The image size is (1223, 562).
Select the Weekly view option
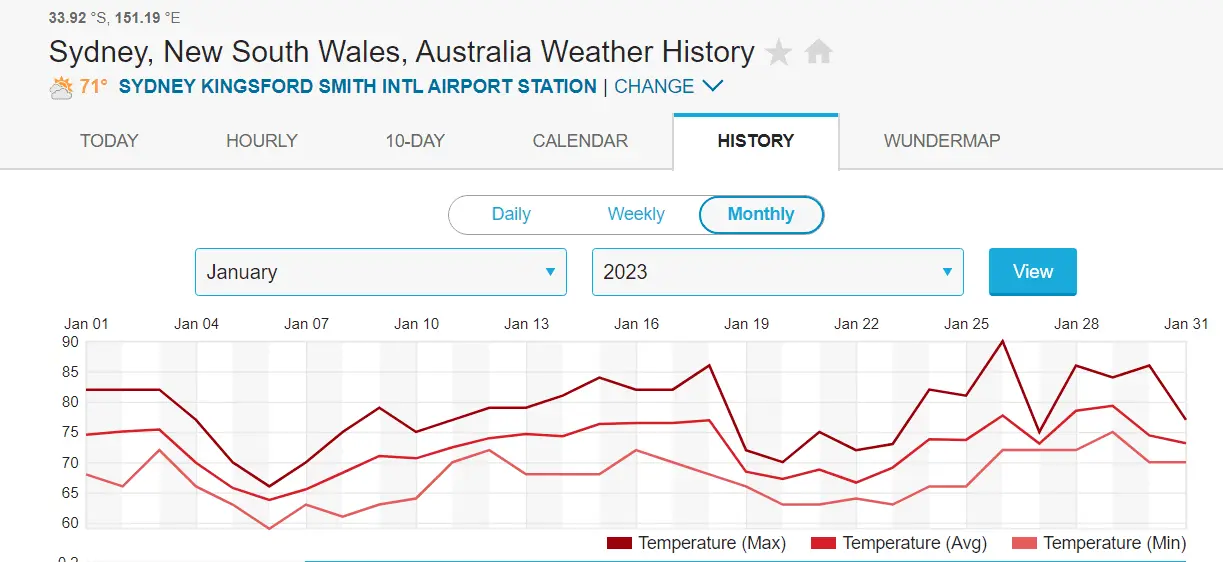[636, 214]
